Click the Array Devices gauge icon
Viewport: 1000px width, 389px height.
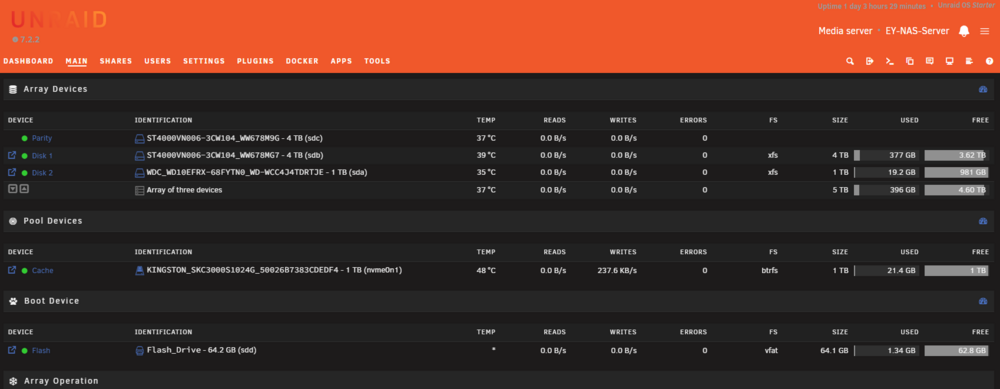(x=983, y=89)
